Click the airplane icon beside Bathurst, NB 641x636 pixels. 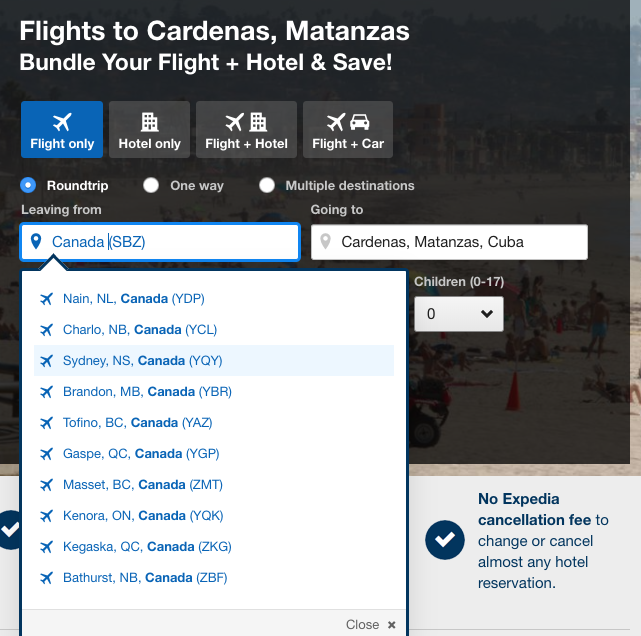click(47, 578)
